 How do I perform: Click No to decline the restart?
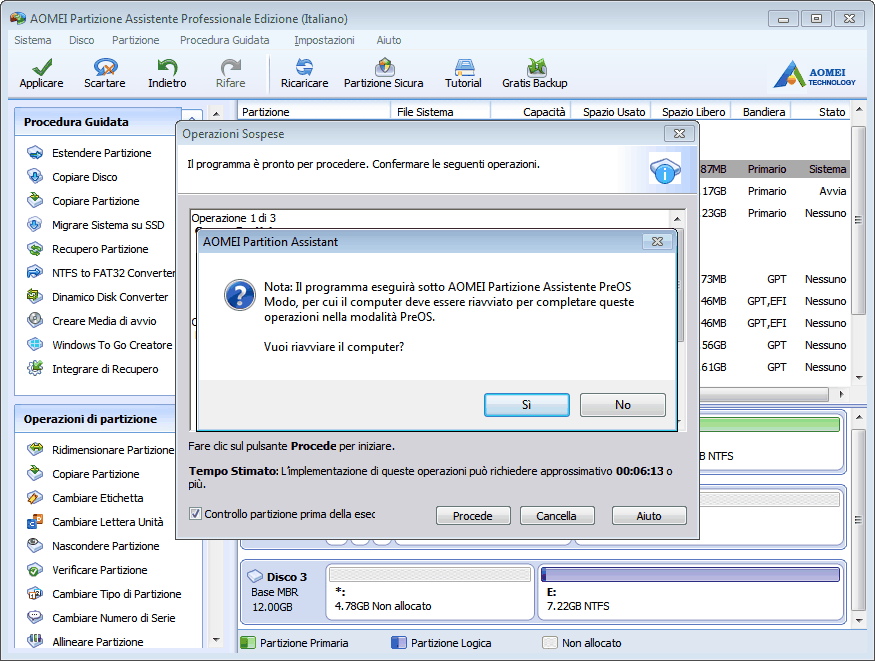[623, 405]
